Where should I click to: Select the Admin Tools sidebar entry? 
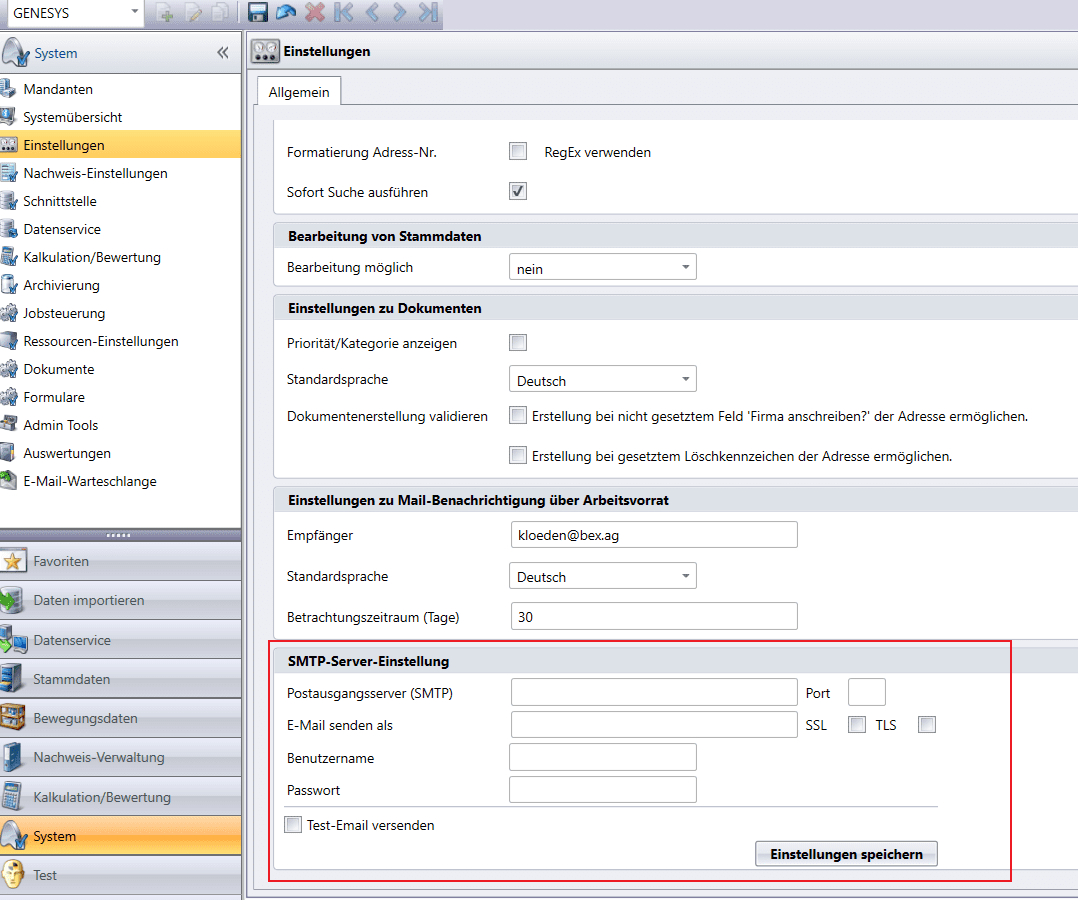pyautogui.click(x=60, y=425)
